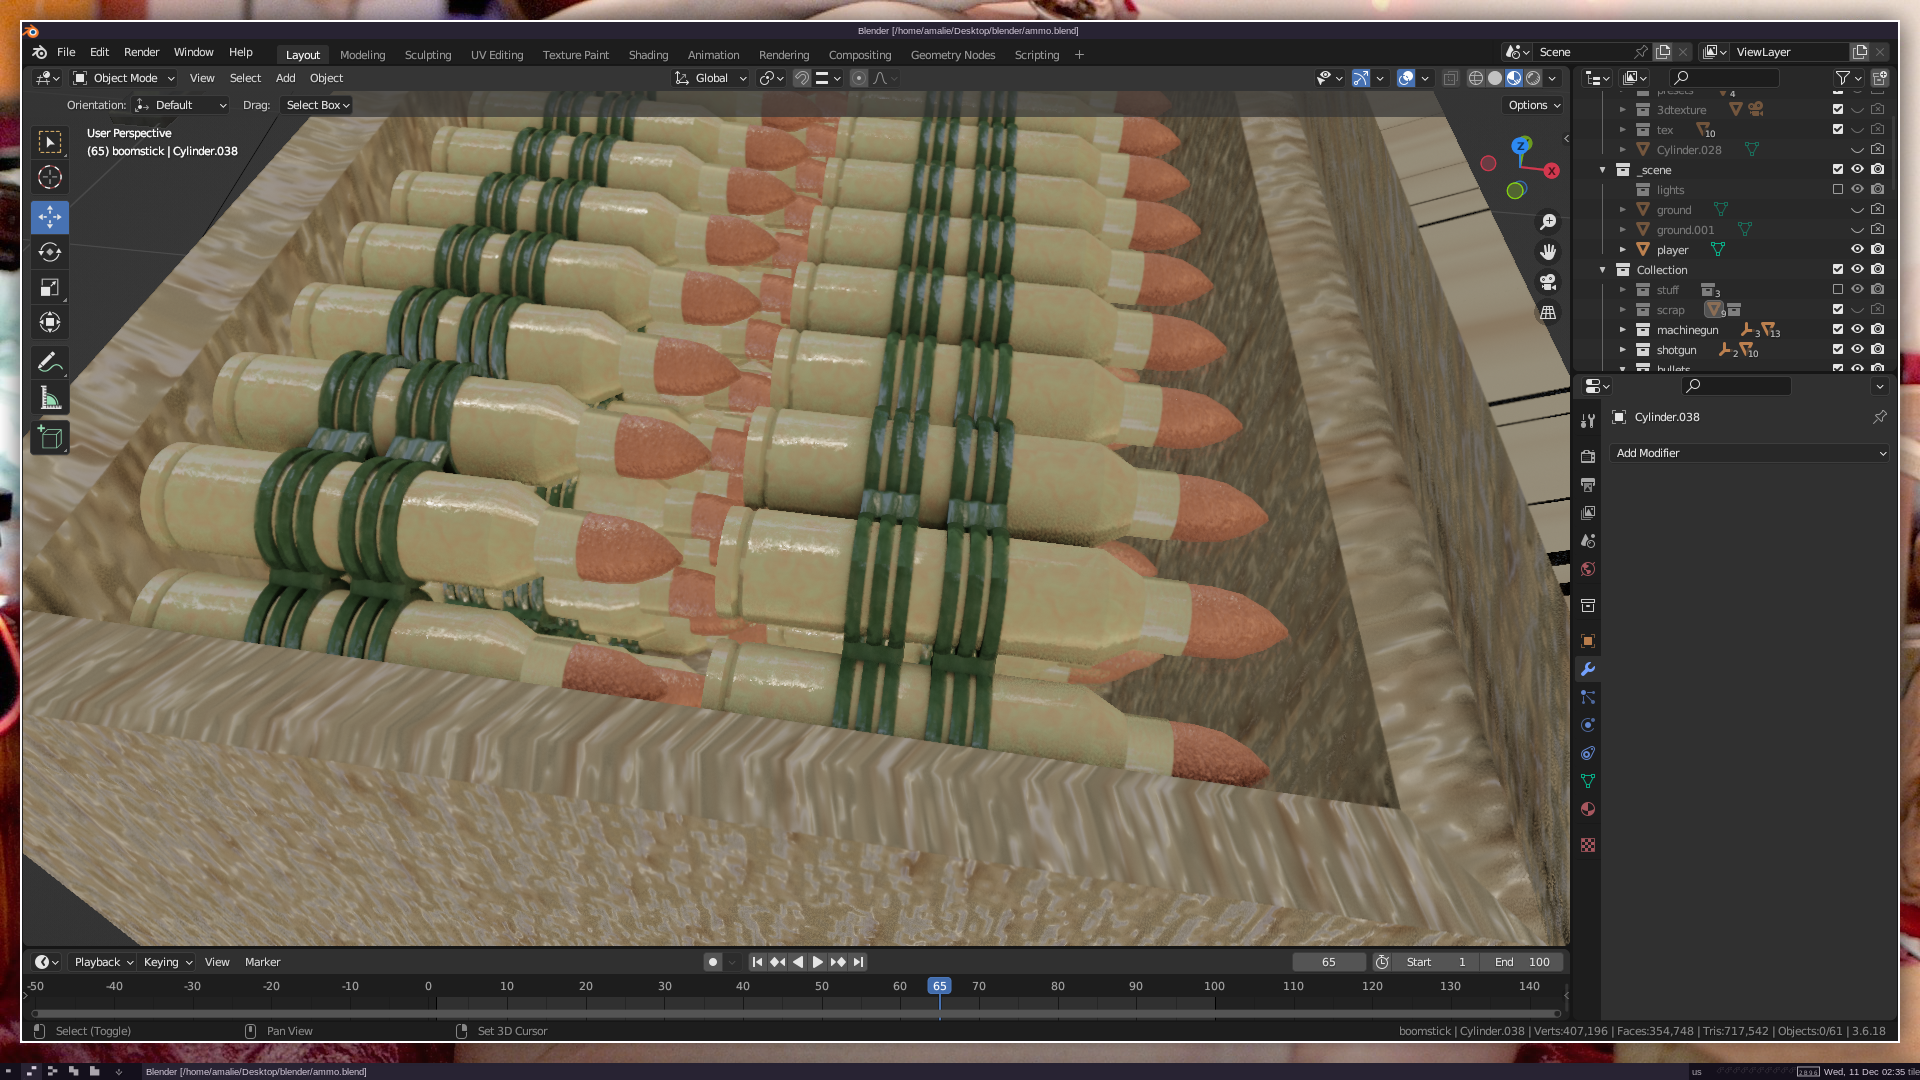Select the Move tool in toolbar

point(50,217)
